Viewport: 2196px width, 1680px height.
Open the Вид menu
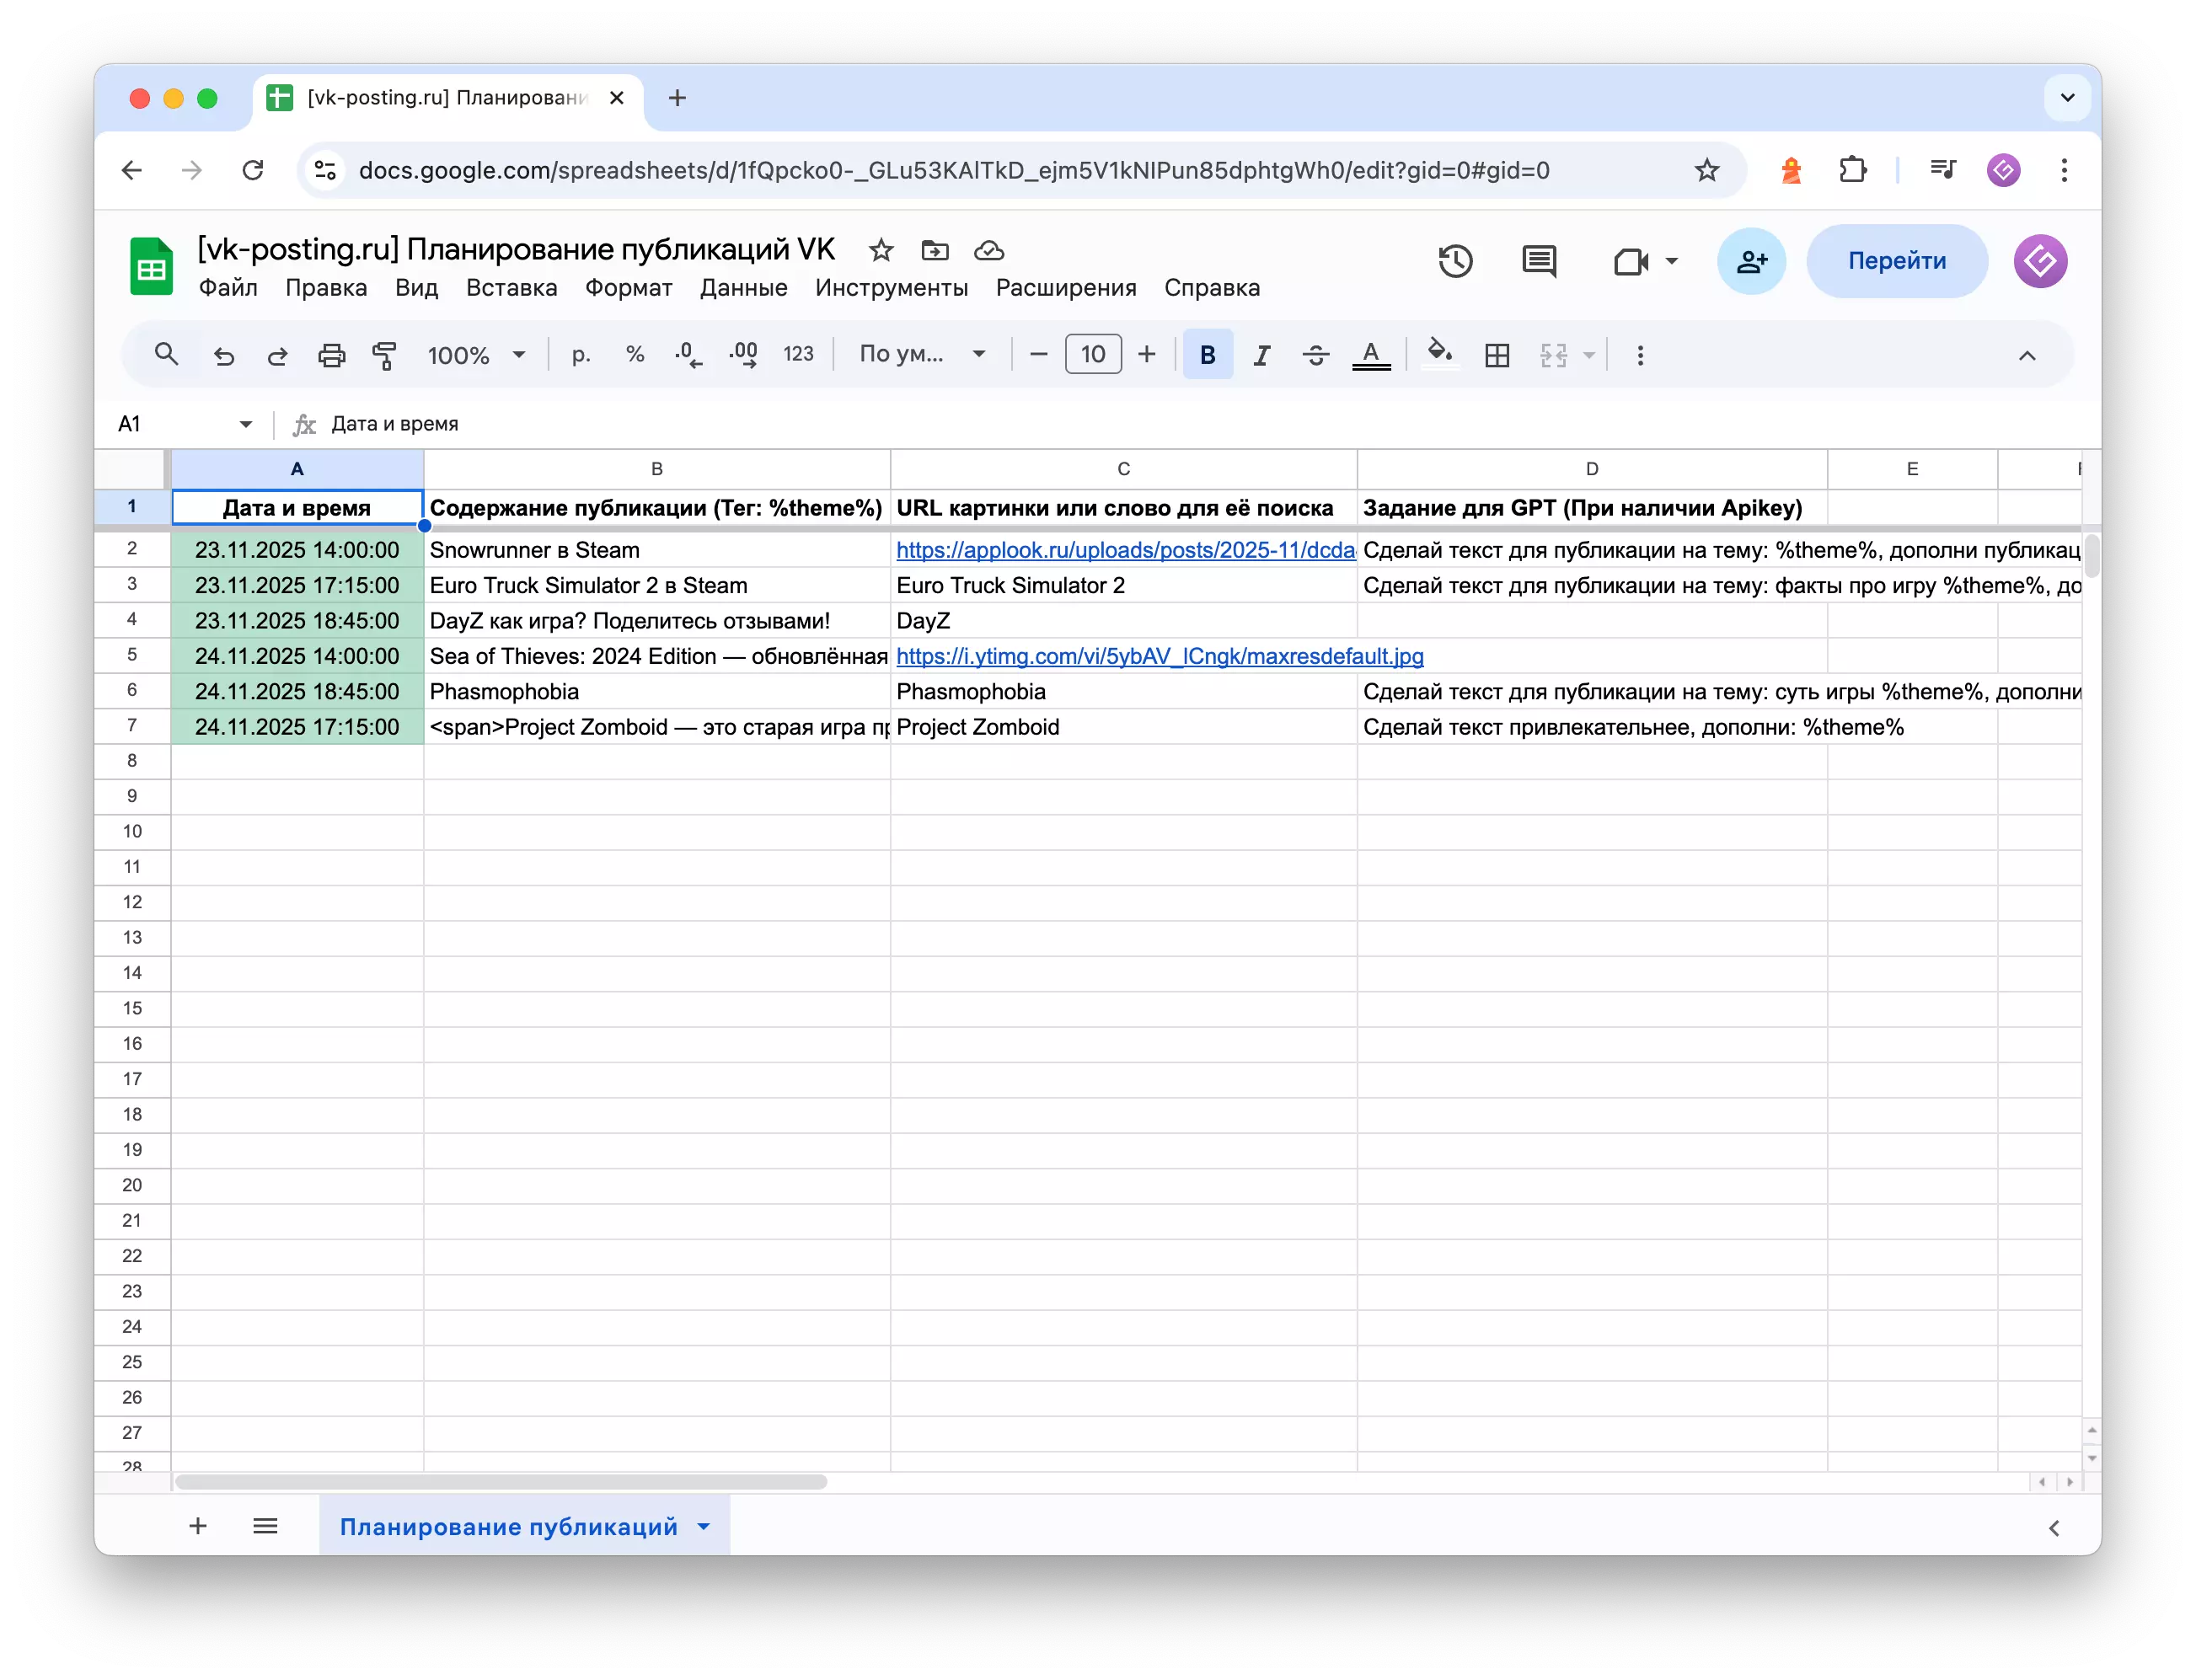pos(416,288)
